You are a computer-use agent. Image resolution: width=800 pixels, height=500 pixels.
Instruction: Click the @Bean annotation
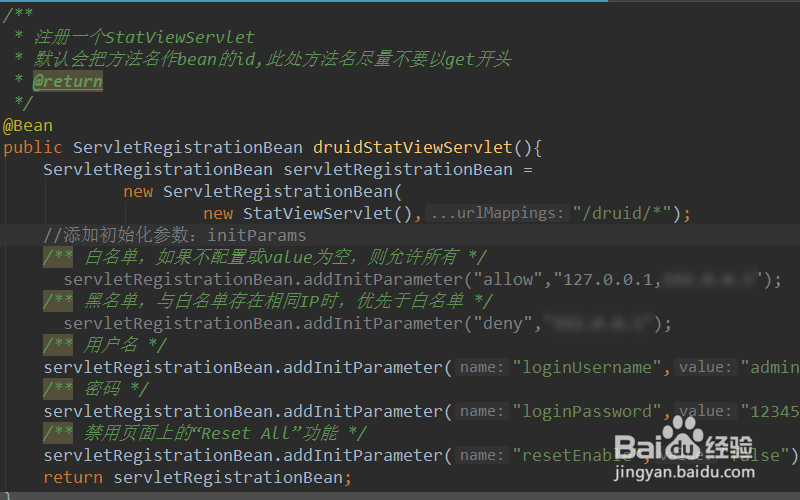[28, 126]
